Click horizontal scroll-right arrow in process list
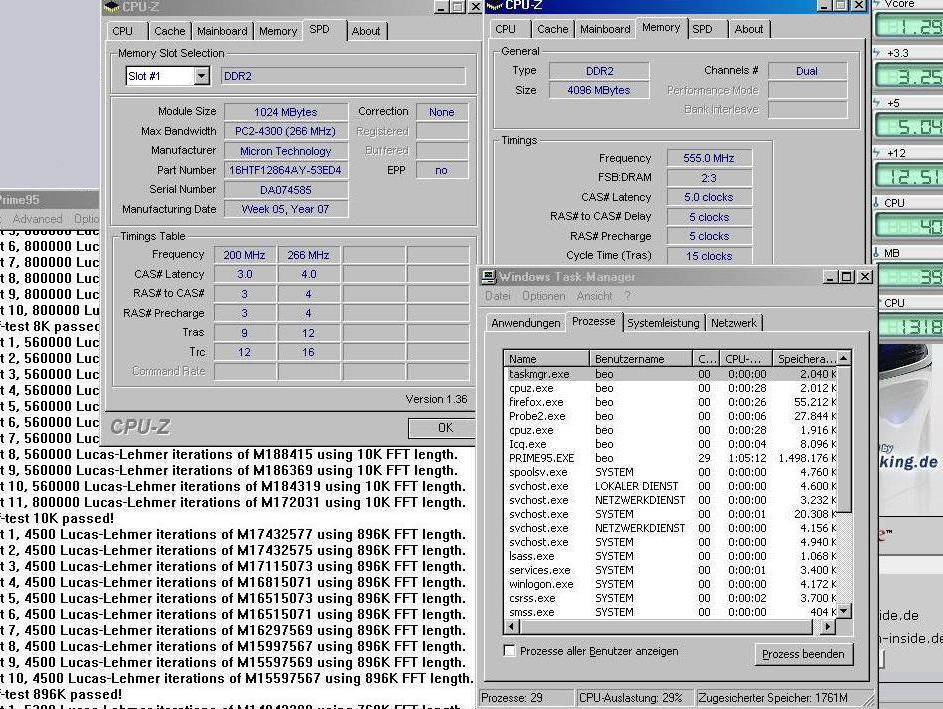The height and width of the screenshot is (709, 943). (x=828, y=627)
